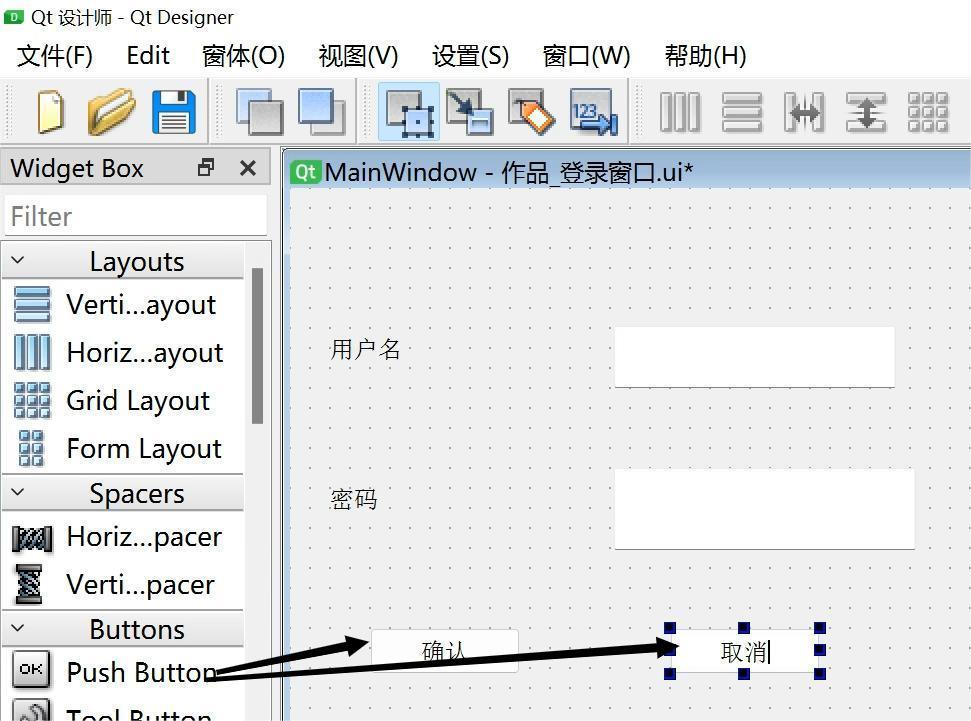Collapse the Spacers category
The width and height of the screenshot is (971, 721).
click(18, 492)
